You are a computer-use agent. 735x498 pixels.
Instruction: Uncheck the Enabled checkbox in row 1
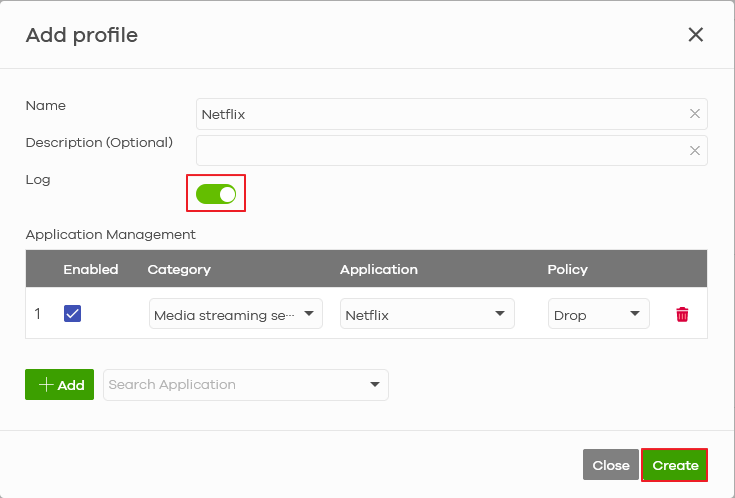[x=72, y=314]
